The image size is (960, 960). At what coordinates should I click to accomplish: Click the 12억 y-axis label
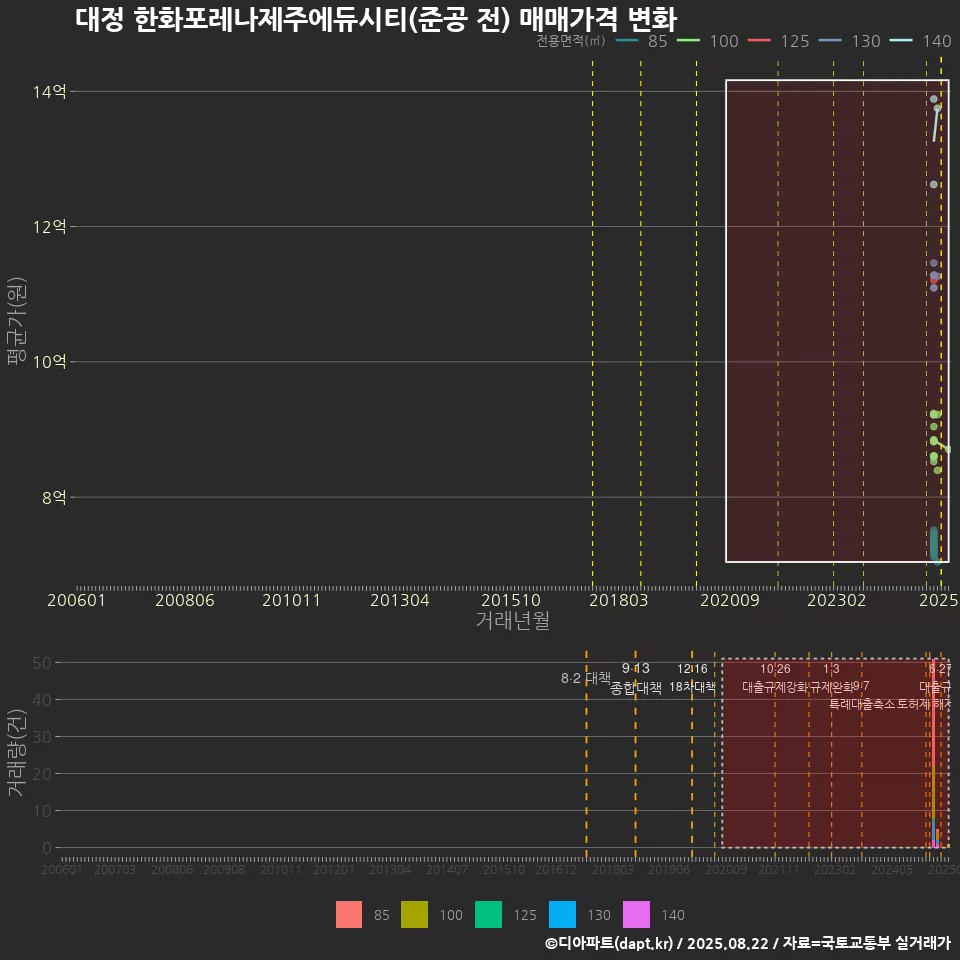click(50, 227)
